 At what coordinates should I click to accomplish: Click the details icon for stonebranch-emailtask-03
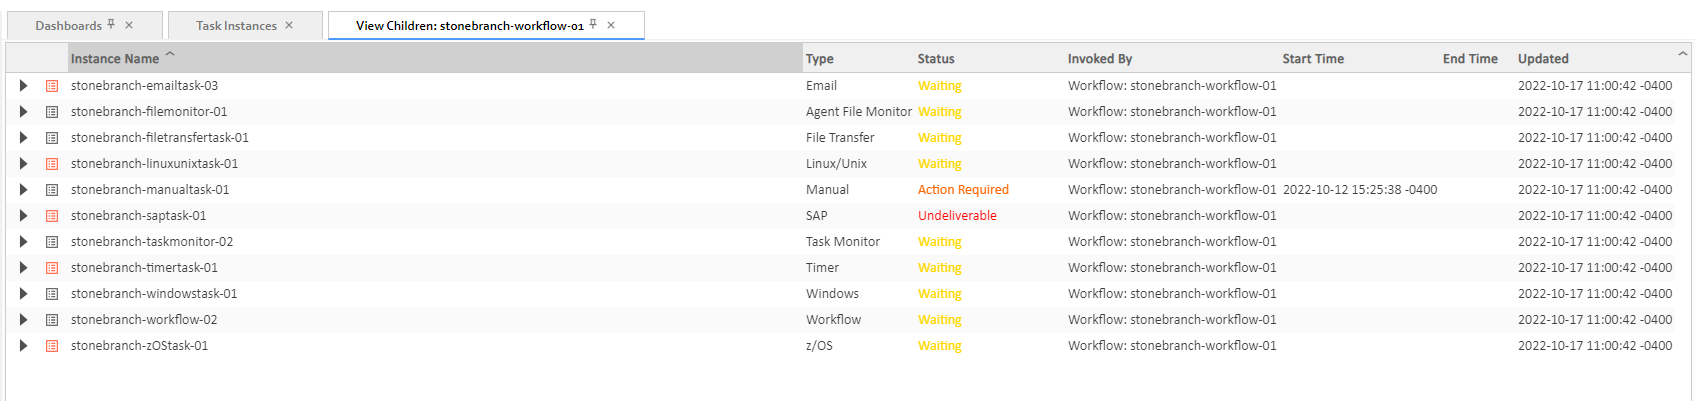click(52, 86)
